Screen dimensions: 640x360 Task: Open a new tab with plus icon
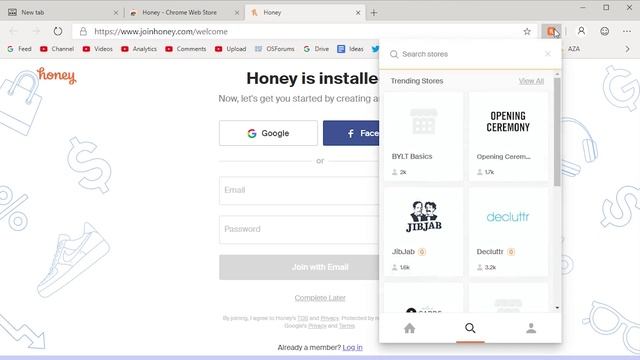click(x=374, y=13)
